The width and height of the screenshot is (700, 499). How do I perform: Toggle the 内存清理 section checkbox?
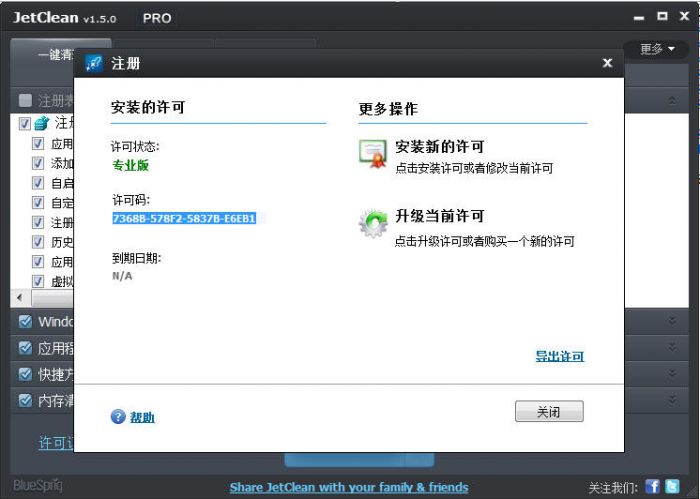click(25, 400)
